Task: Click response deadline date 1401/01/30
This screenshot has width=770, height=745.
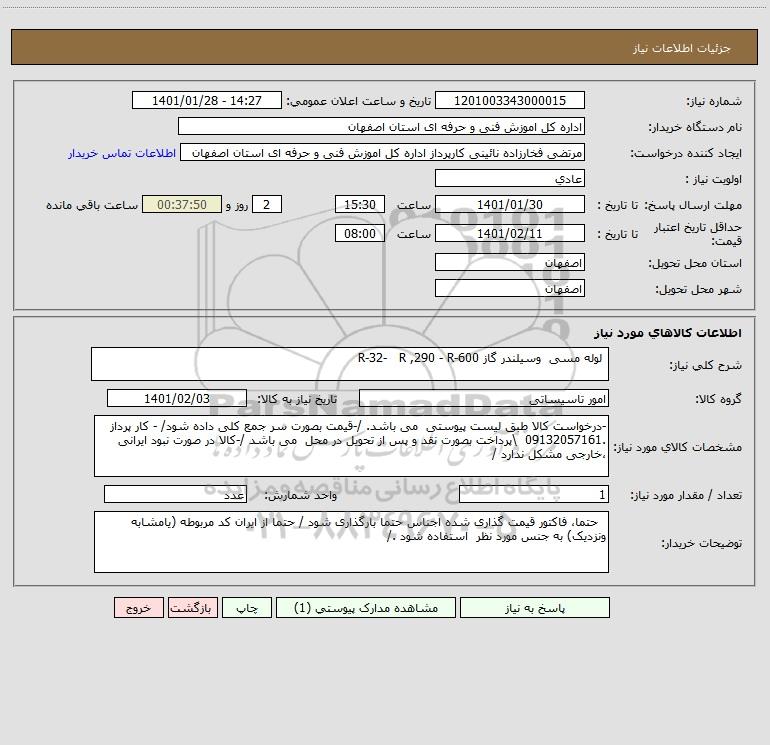Action: [510, 204]
